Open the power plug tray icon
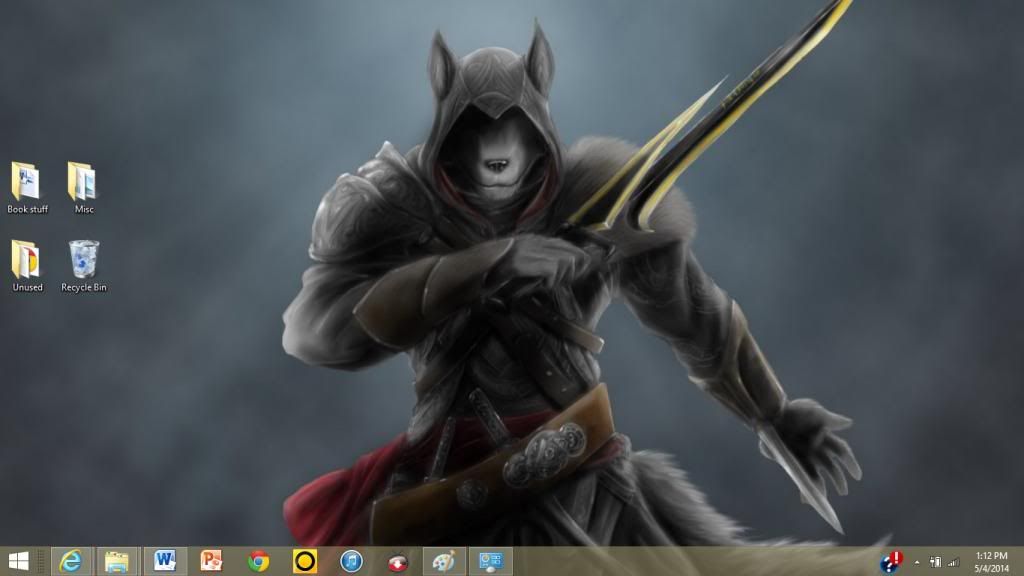The image size is (1024, 576). pyautogui.click(x=935, y=562)
